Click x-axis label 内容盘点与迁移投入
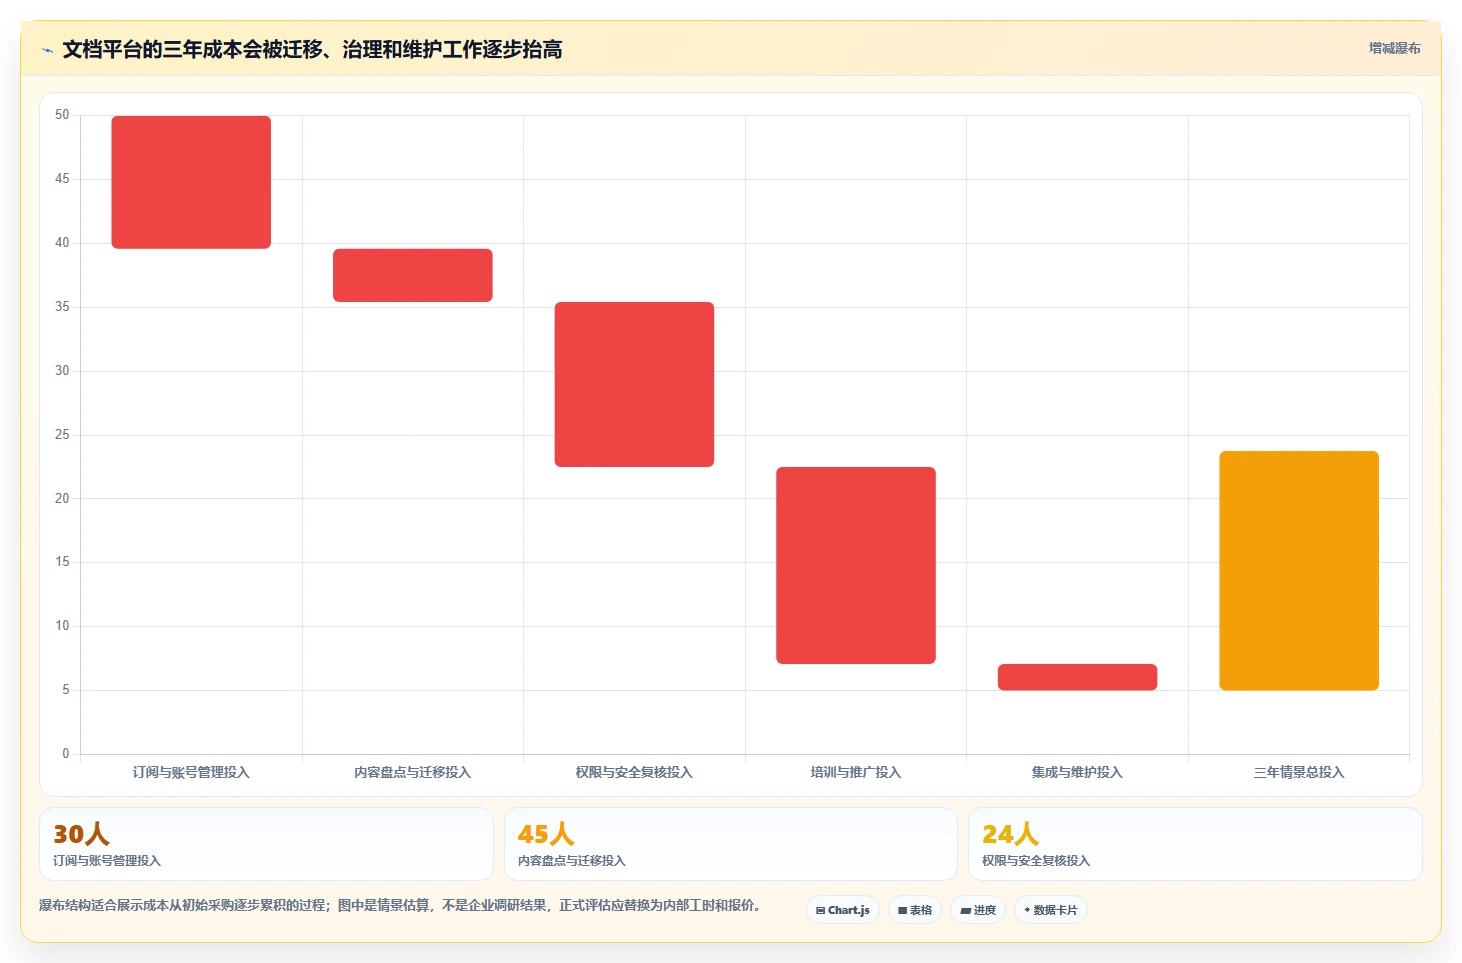Image resolution: width=1462 pixels, height=963 pixels. [413, 772]
